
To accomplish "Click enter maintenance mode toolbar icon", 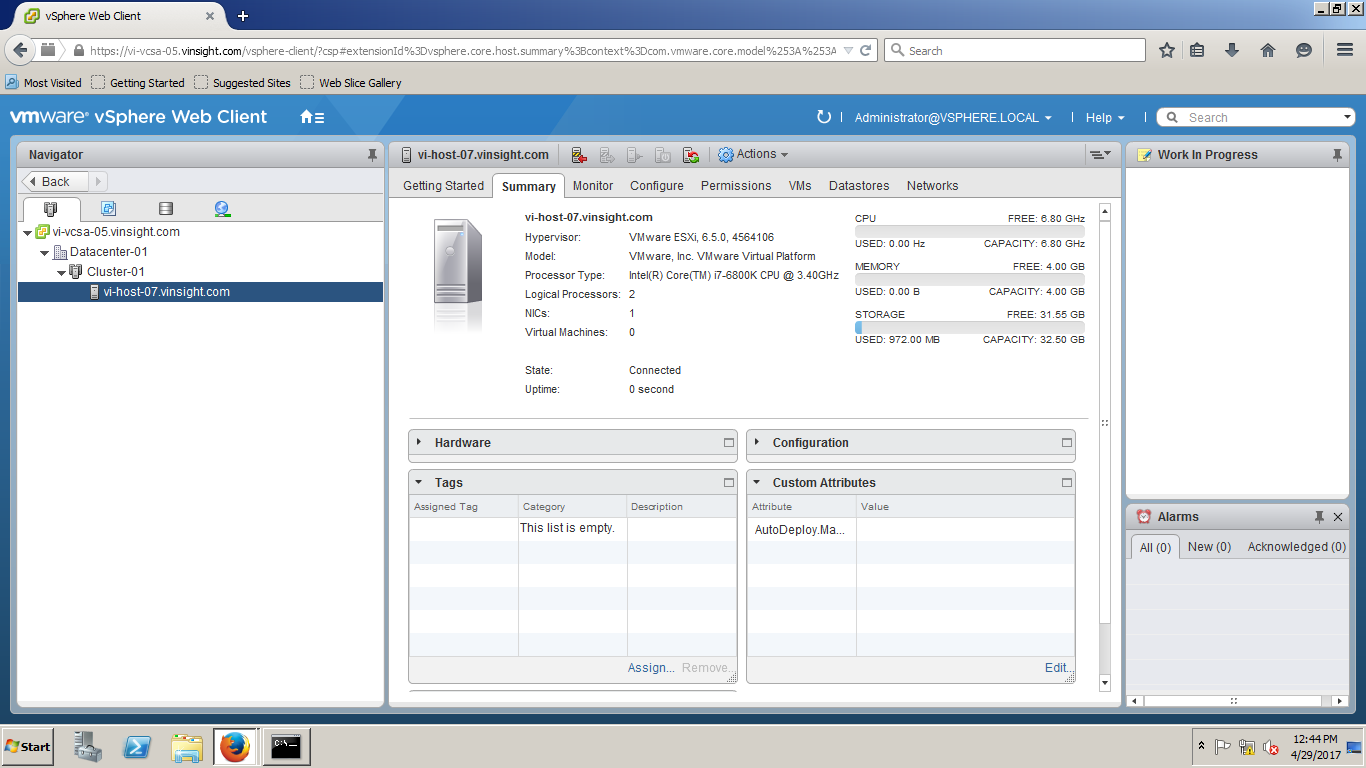I will 578,155.
